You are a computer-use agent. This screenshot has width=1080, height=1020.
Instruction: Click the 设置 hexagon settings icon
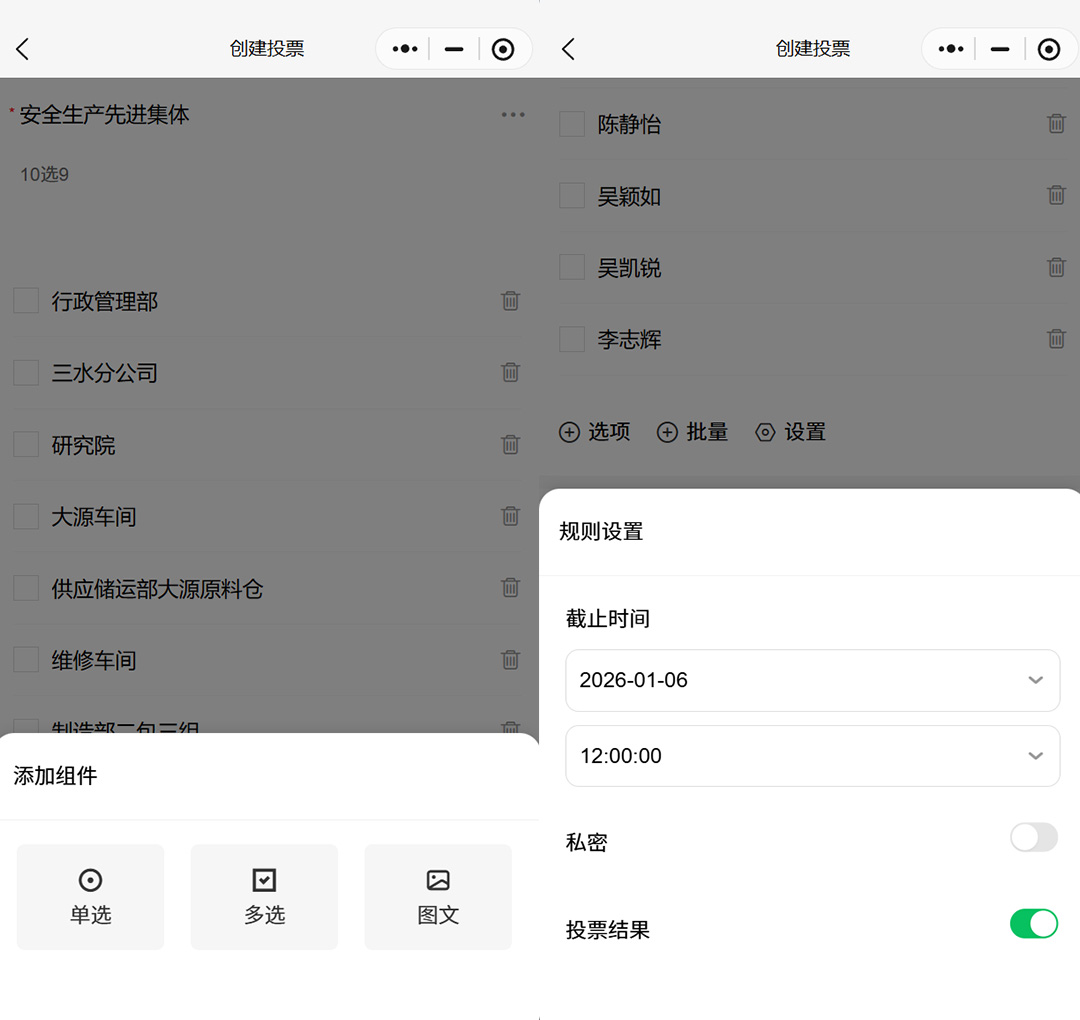click(x=765, y=432)
